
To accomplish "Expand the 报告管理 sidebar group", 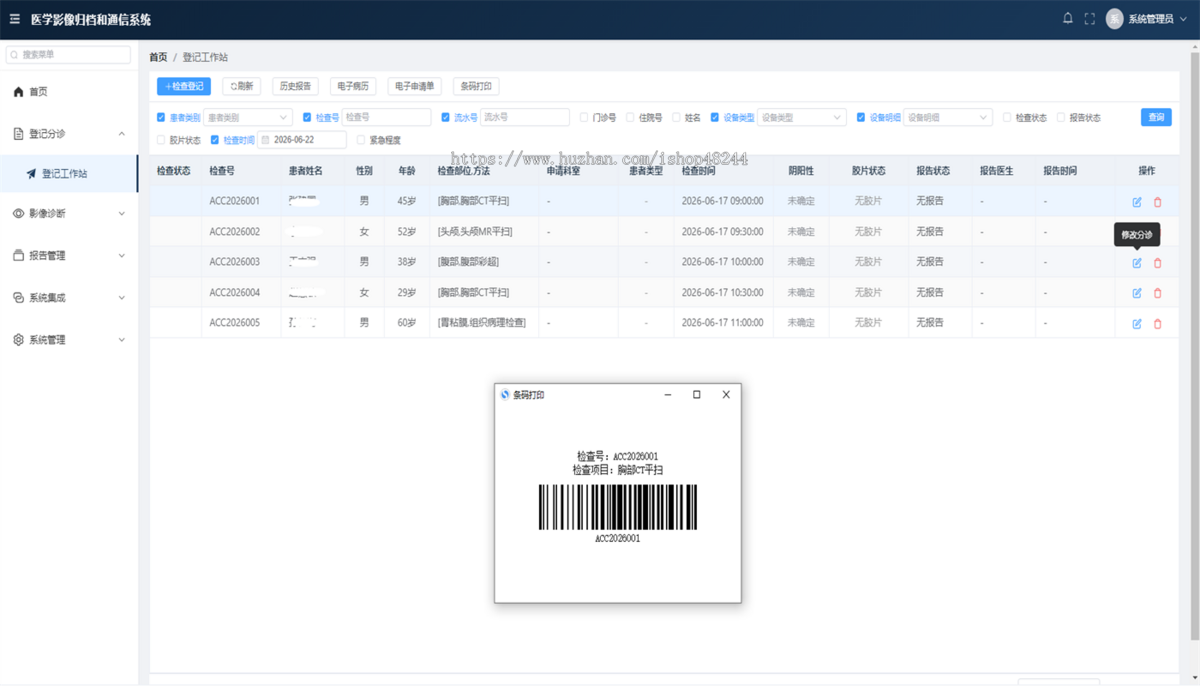I will tap(122, 256).
